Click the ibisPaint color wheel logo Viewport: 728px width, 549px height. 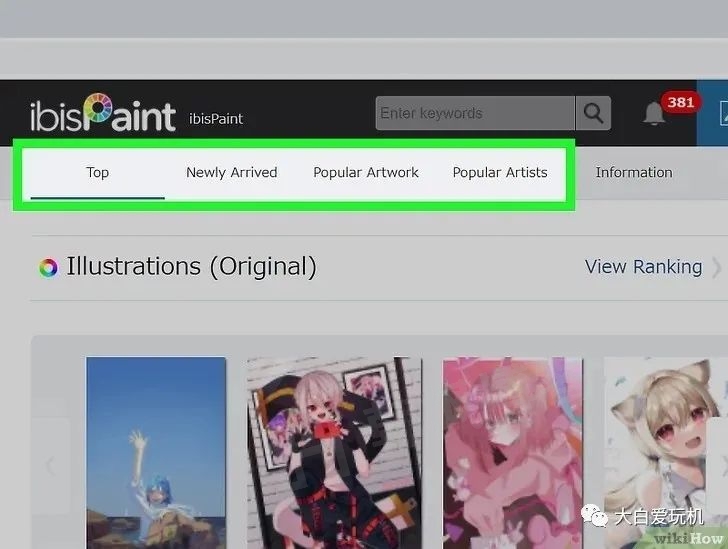coord(97,112)
